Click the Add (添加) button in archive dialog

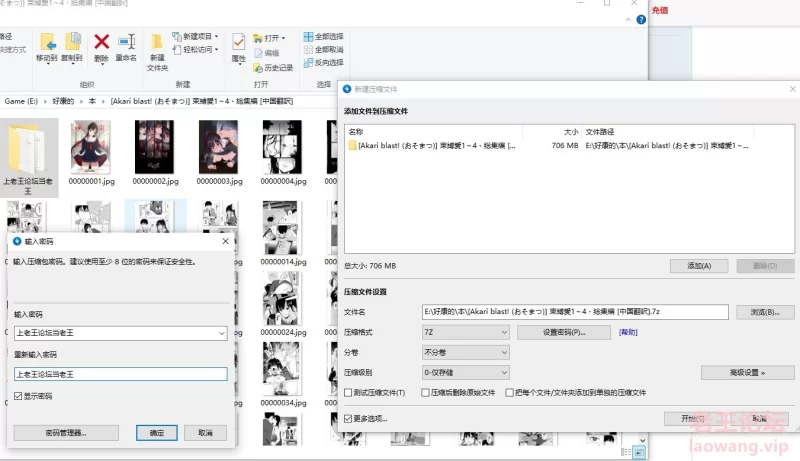click(699, 266)
